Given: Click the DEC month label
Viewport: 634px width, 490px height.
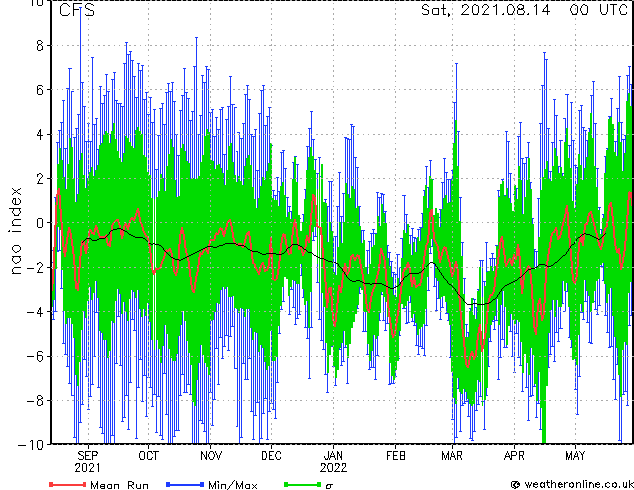Looking at the screenshot, I should coord(271,456).
